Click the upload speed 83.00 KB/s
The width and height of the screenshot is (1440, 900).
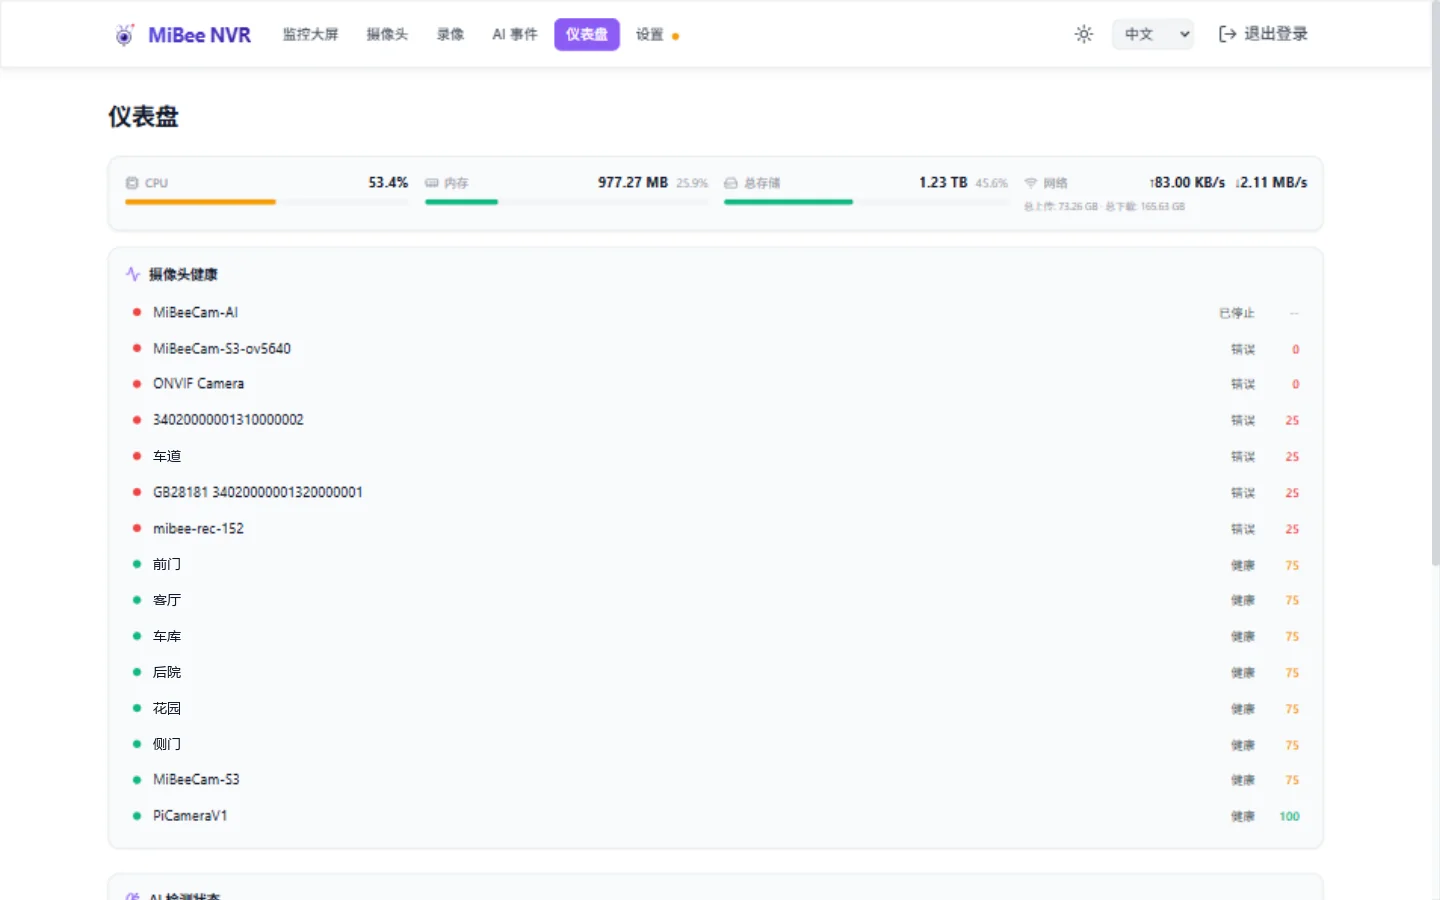[x=1187, y=183]
